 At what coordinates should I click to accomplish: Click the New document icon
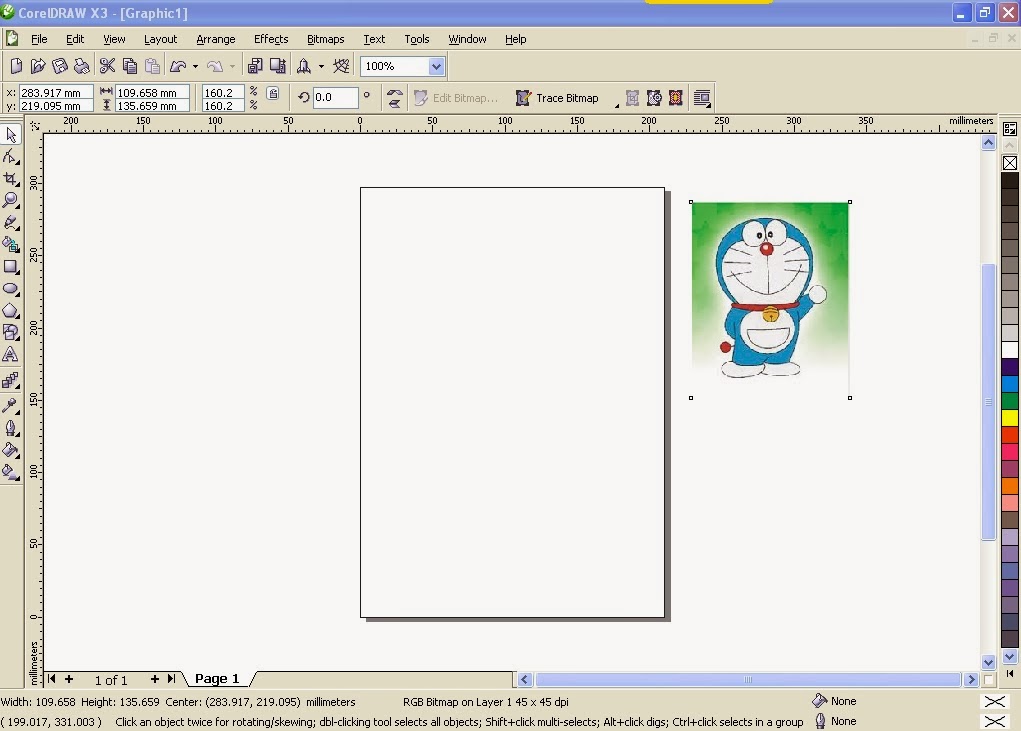(x=16, y=66)
